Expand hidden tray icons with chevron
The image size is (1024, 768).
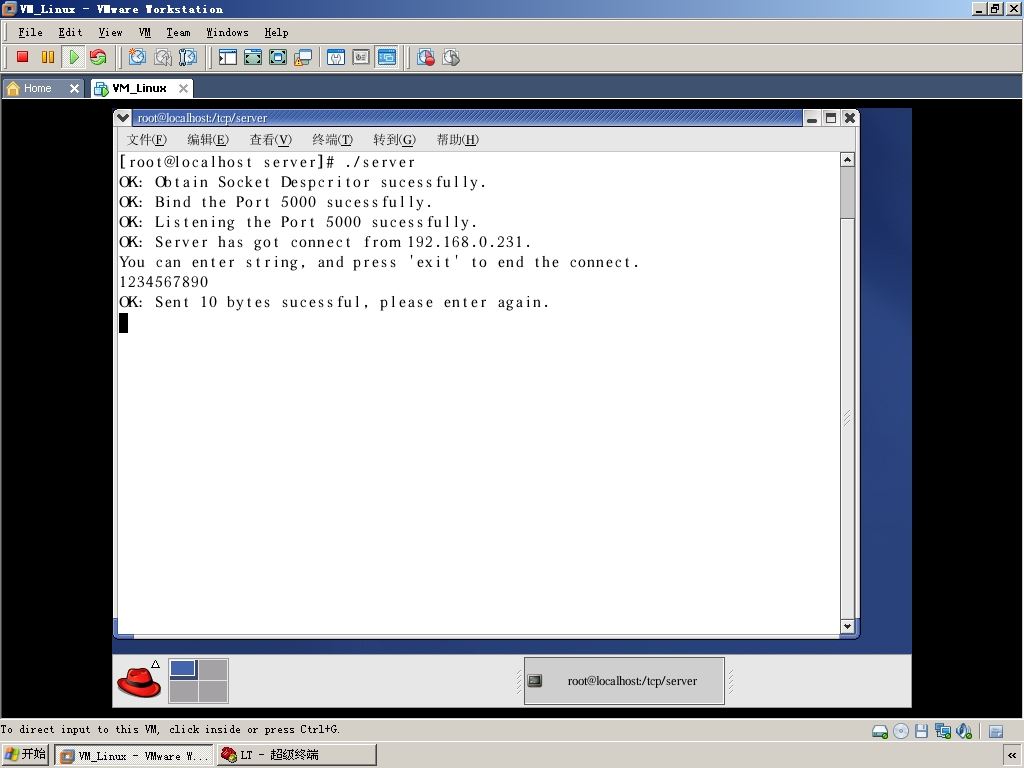tap(1012, 756)
